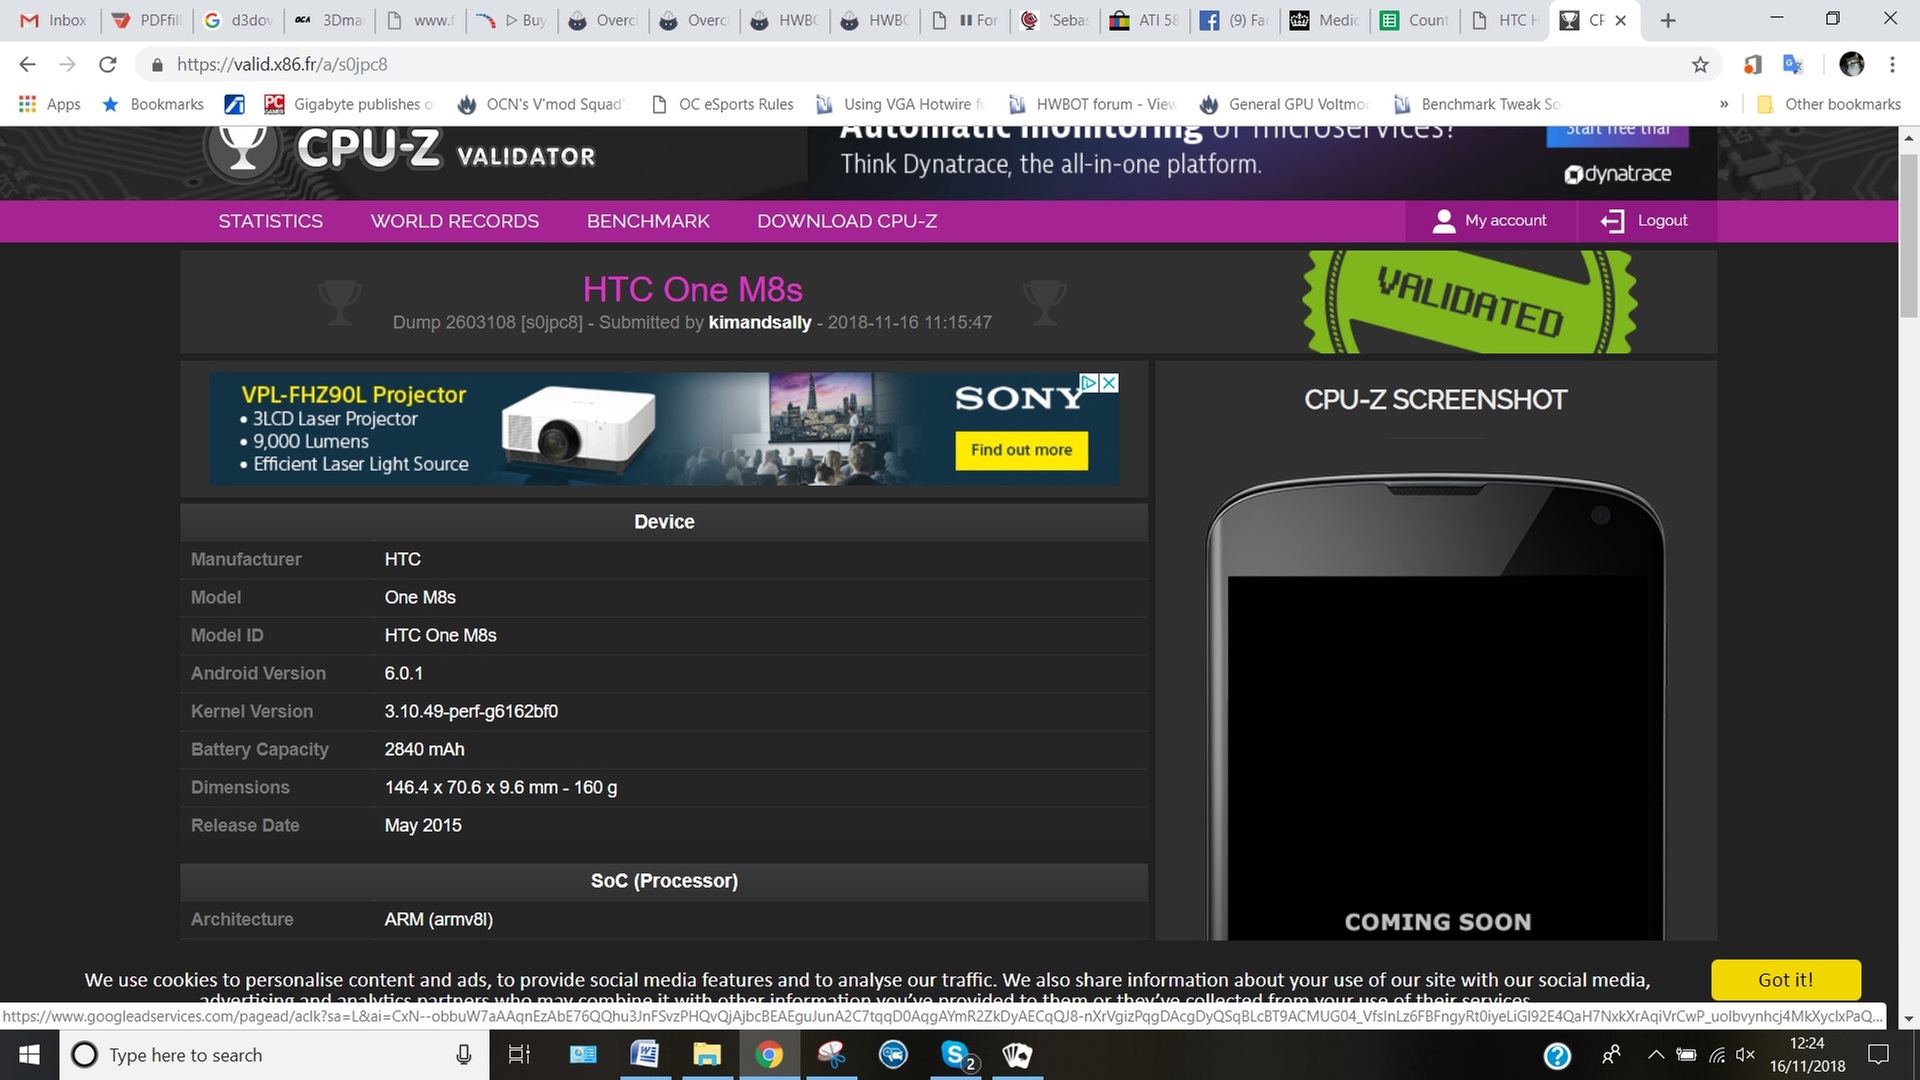
Task: Open the Apps shortcut in bookmarks bar
Action: point(49,104)
